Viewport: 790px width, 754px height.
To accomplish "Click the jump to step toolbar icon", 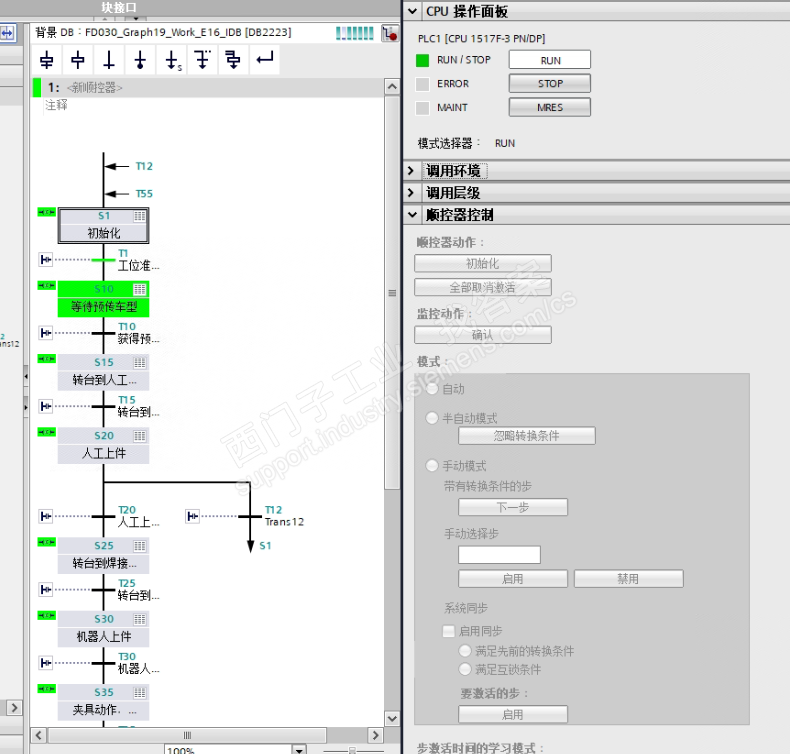I will [172, 59].
